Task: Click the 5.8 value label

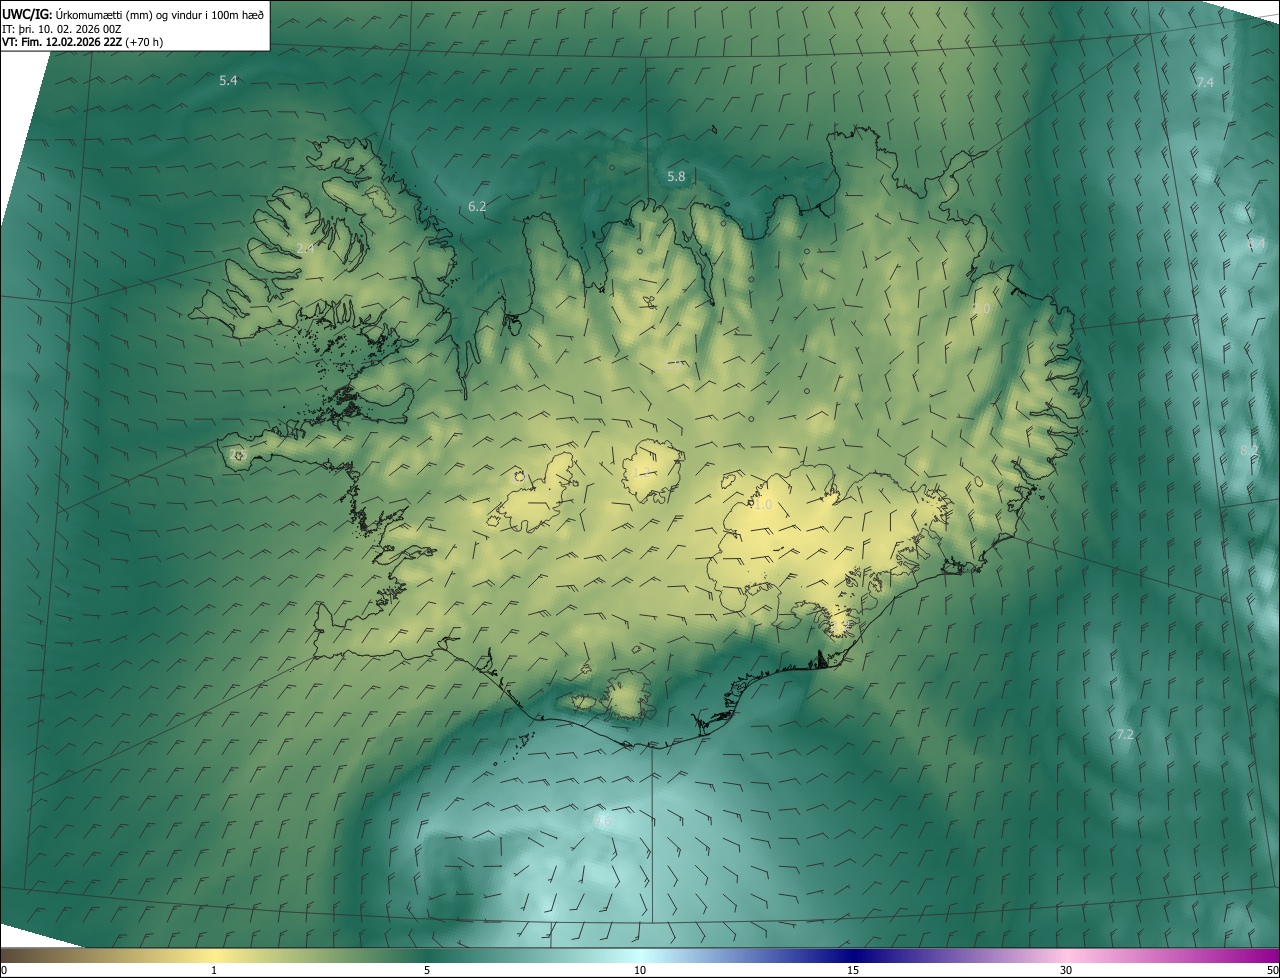Action: pos(676,176)
